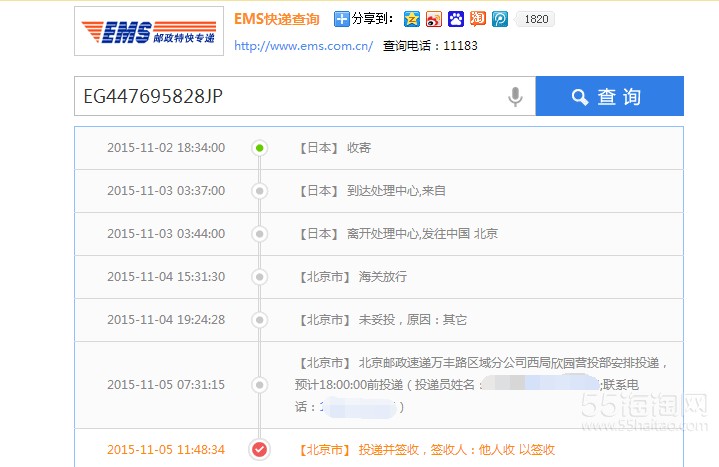Click marker for 未妥投 event
Viewport: 719px width, 467px height.
[260, 320]
